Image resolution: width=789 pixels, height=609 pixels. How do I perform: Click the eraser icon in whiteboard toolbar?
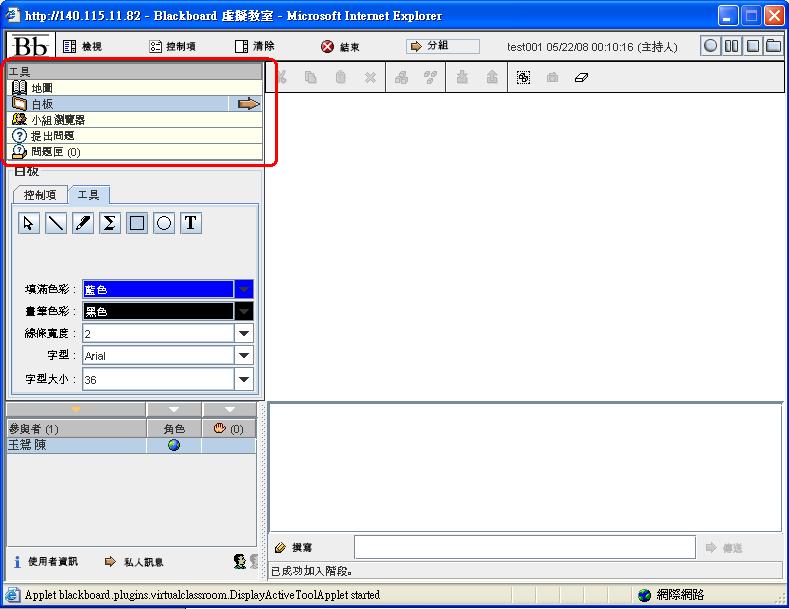(581, 78)
